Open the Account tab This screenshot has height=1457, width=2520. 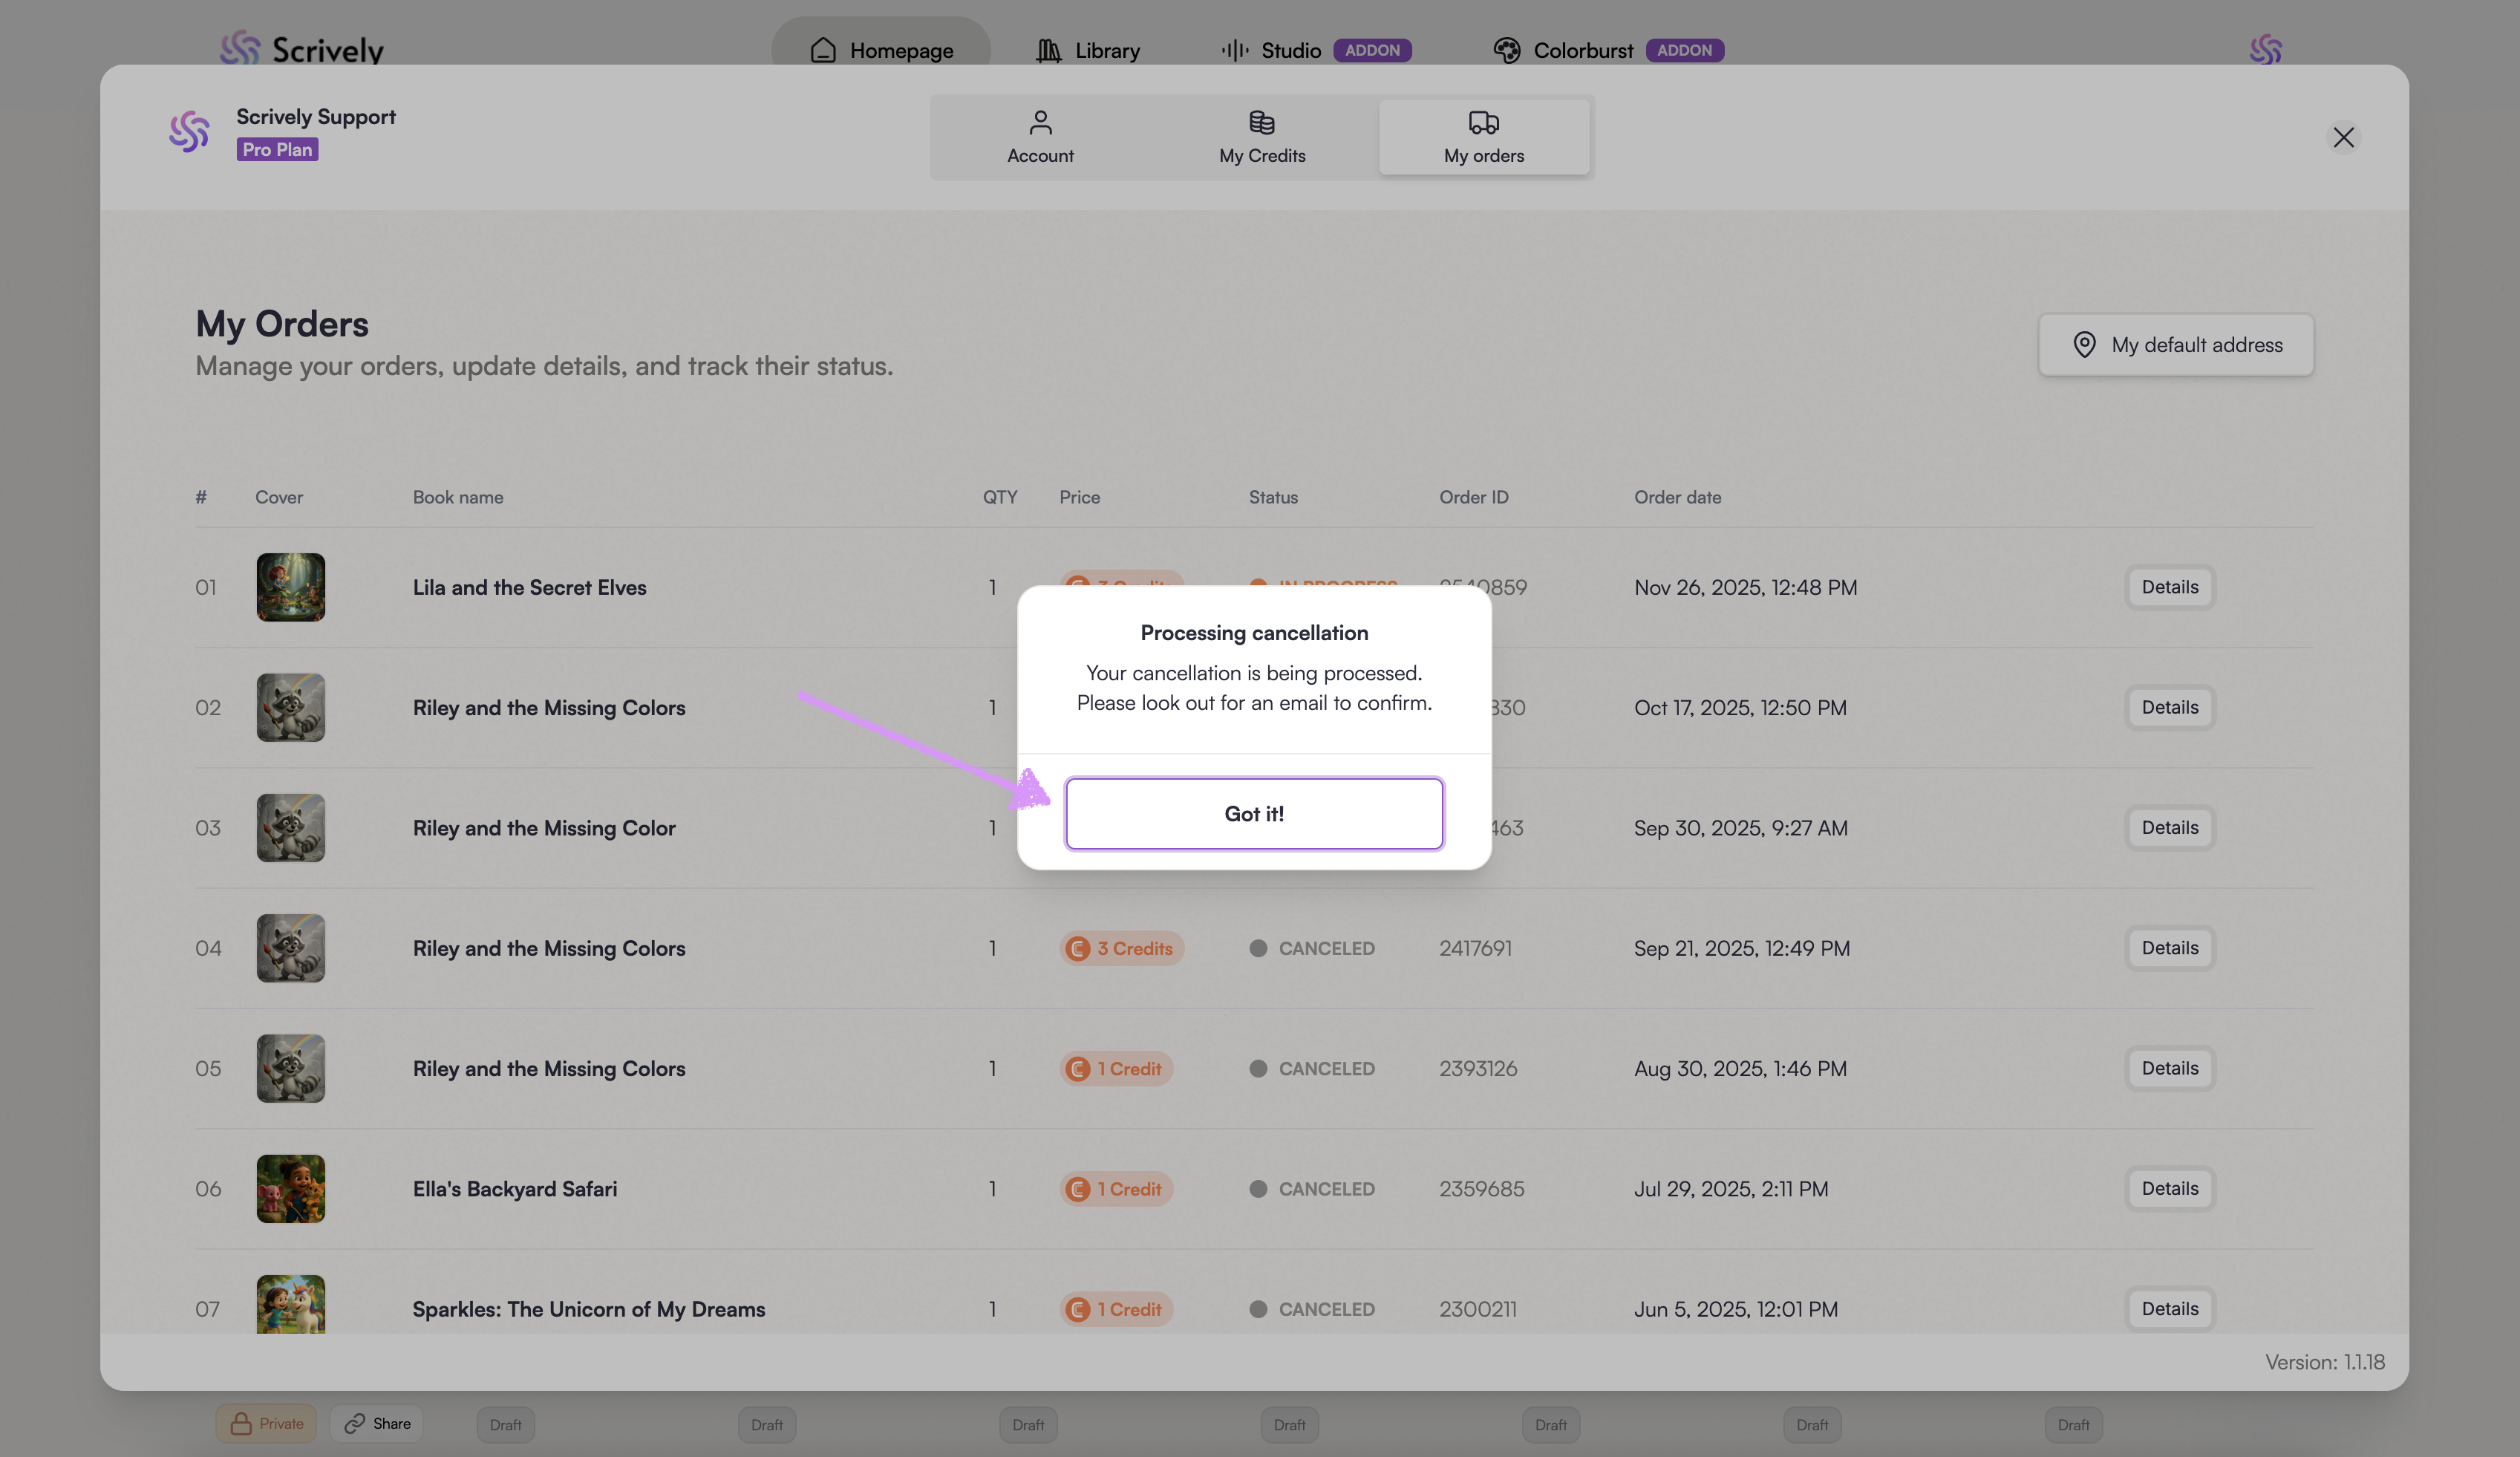(x=1040, y=137)
